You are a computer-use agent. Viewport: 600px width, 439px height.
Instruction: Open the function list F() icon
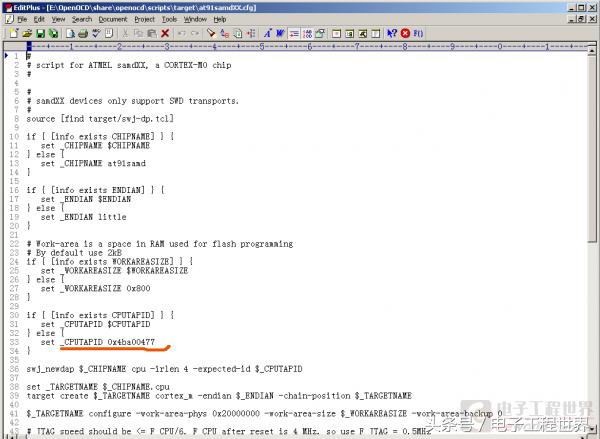[x=418, y=33]
